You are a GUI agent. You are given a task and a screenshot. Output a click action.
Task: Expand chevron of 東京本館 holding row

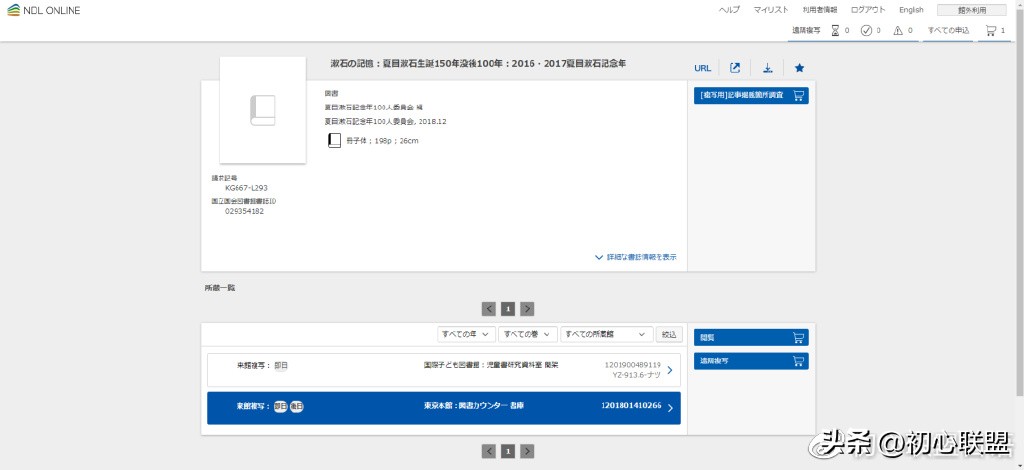point(669,409)
